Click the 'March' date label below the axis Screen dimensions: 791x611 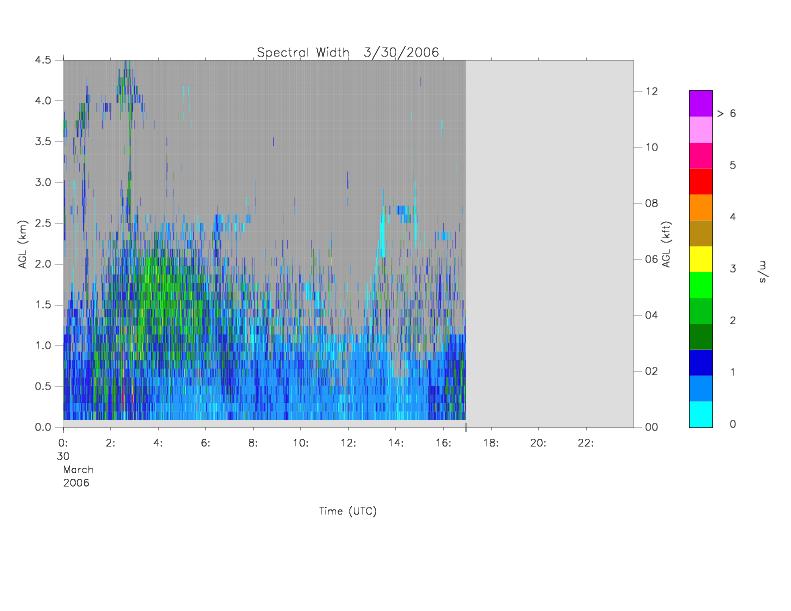point(78,470)
